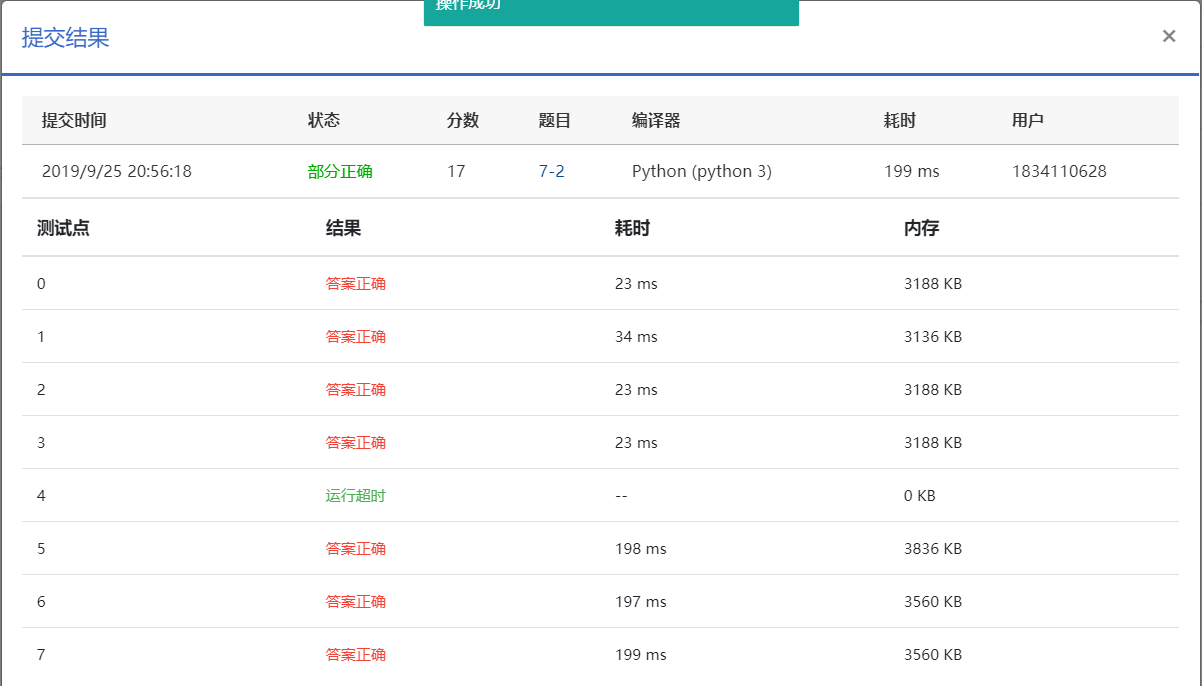This screenshot has width=1202, height=686.
Task: Select the 0 KB memory value
Action: pos(920,495)
